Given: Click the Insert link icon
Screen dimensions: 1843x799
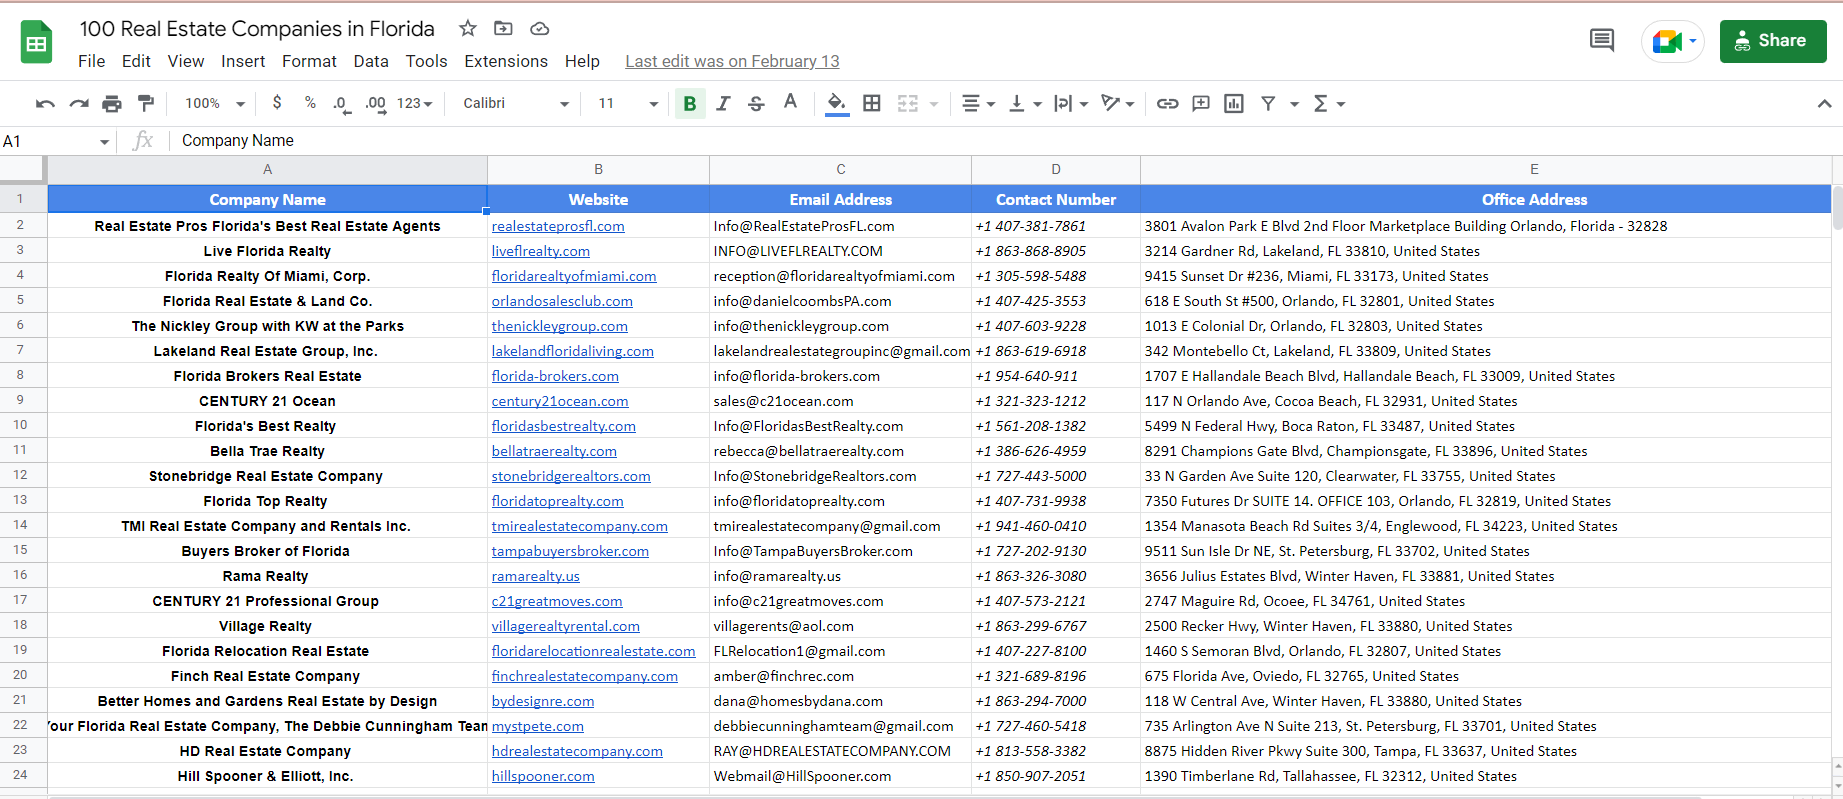Looking at the screenshot, I should (x=1167, y=104).
